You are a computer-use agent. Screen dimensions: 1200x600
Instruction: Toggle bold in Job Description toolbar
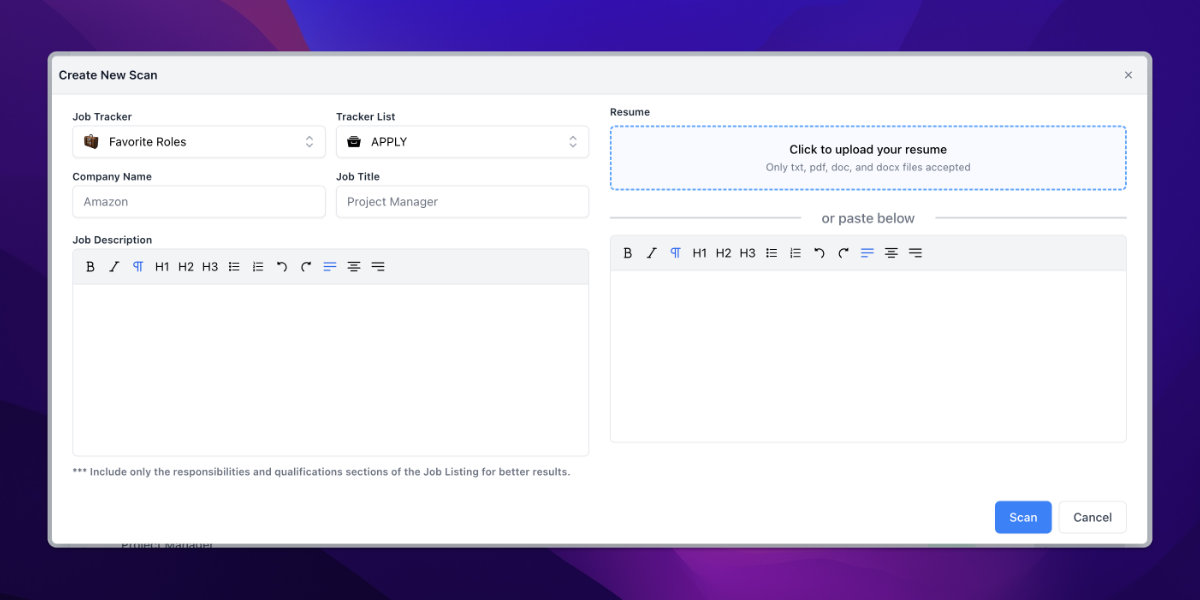(90, 267)
